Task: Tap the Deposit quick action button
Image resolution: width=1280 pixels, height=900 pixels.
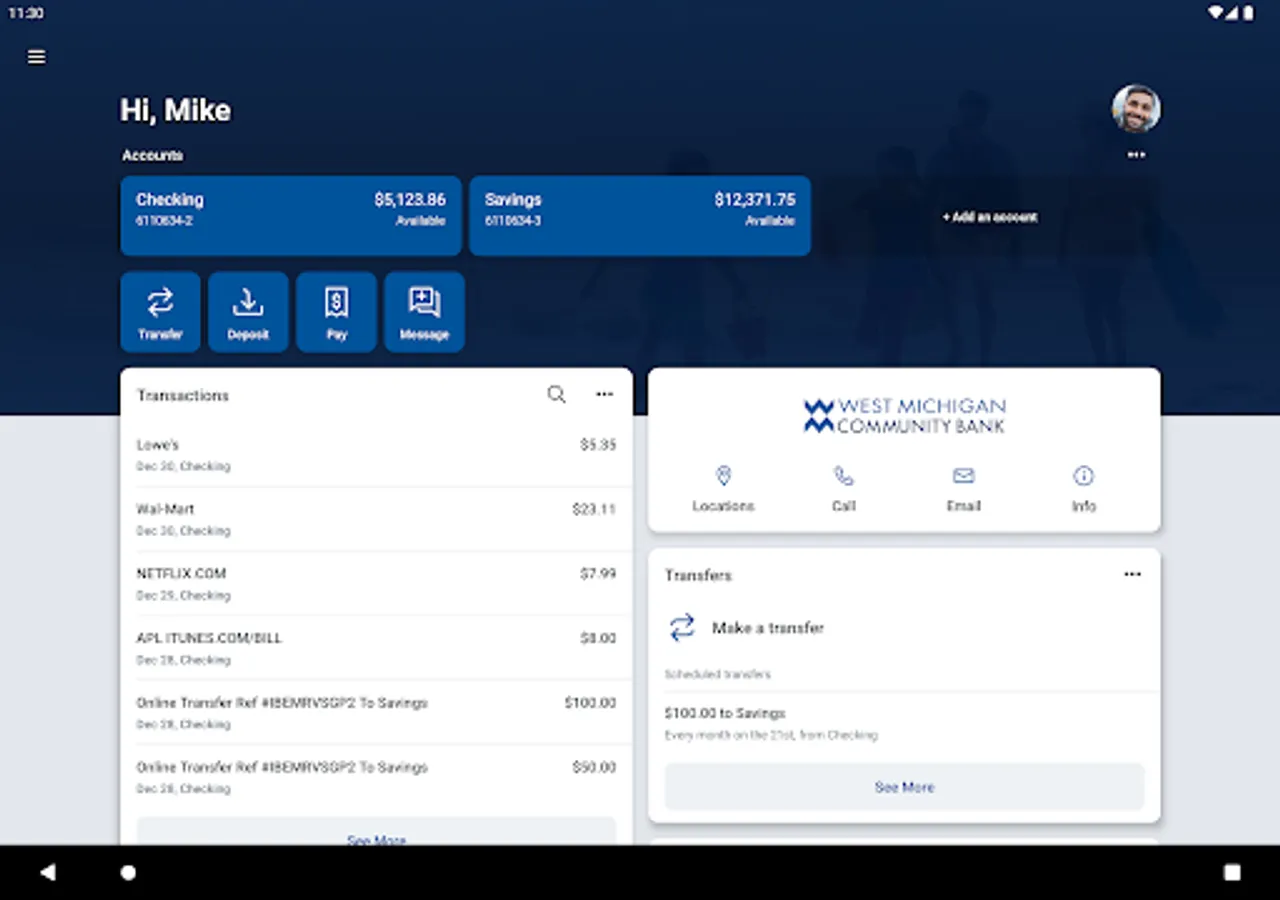Action: pyautogui.click(x=248, y=312)
